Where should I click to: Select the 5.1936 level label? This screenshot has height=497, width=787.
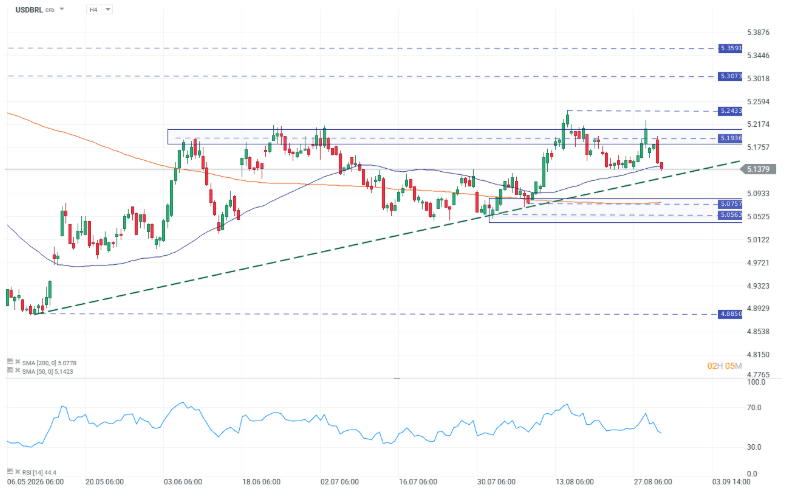pyautogui.click(x=730, y=138)
